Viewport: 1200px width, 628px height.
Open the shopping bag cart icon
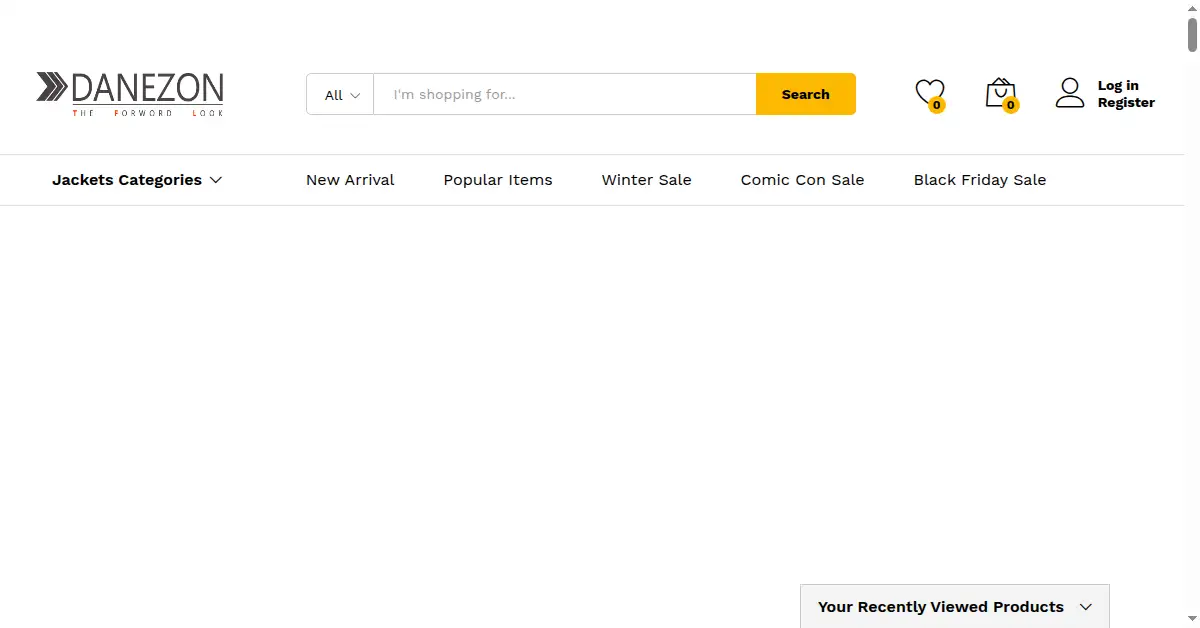1000,93
